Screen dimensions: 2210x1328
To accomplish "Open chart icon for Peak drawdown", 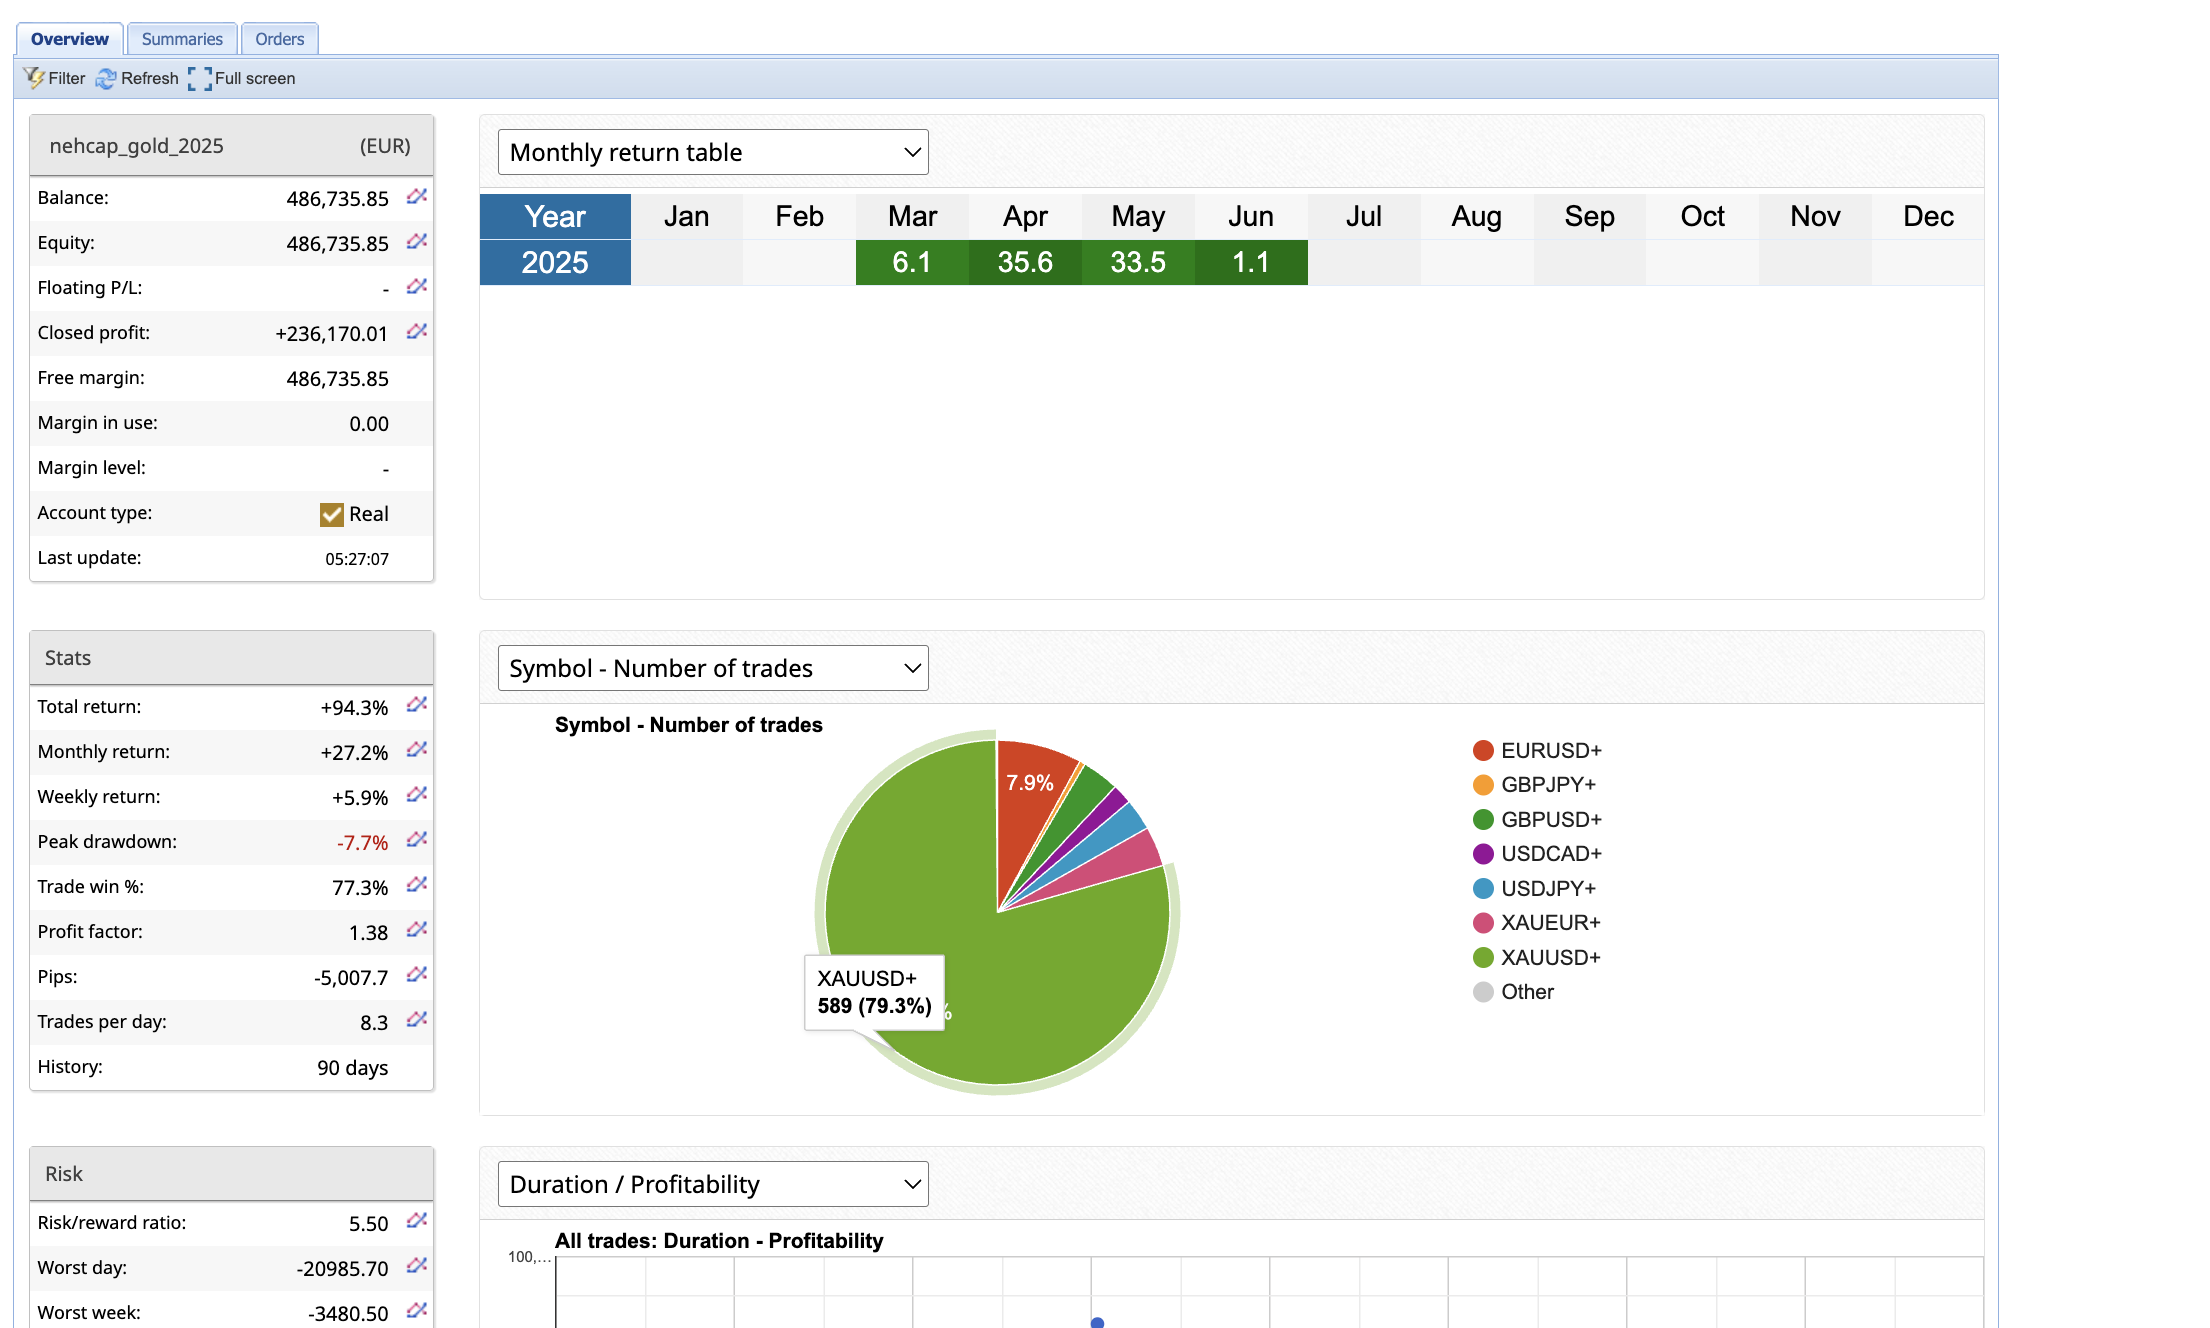I will click(417, 841).
